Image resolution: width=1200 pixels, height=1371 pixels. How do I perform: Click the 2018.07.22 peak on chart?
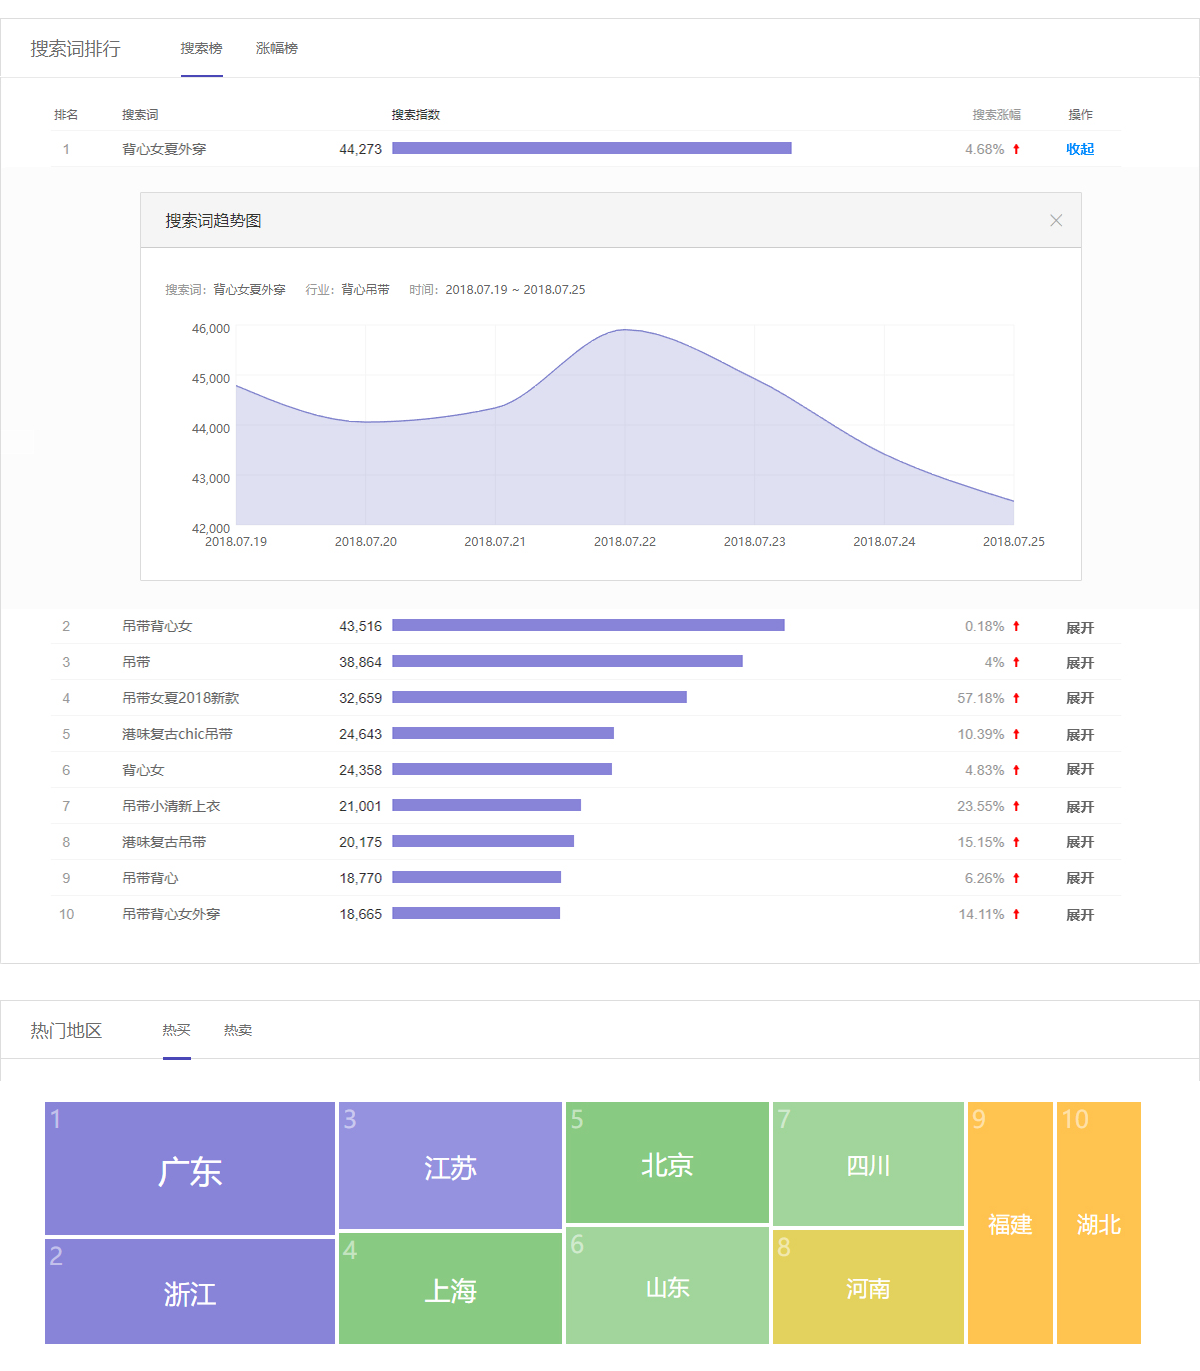coord(625,330)
